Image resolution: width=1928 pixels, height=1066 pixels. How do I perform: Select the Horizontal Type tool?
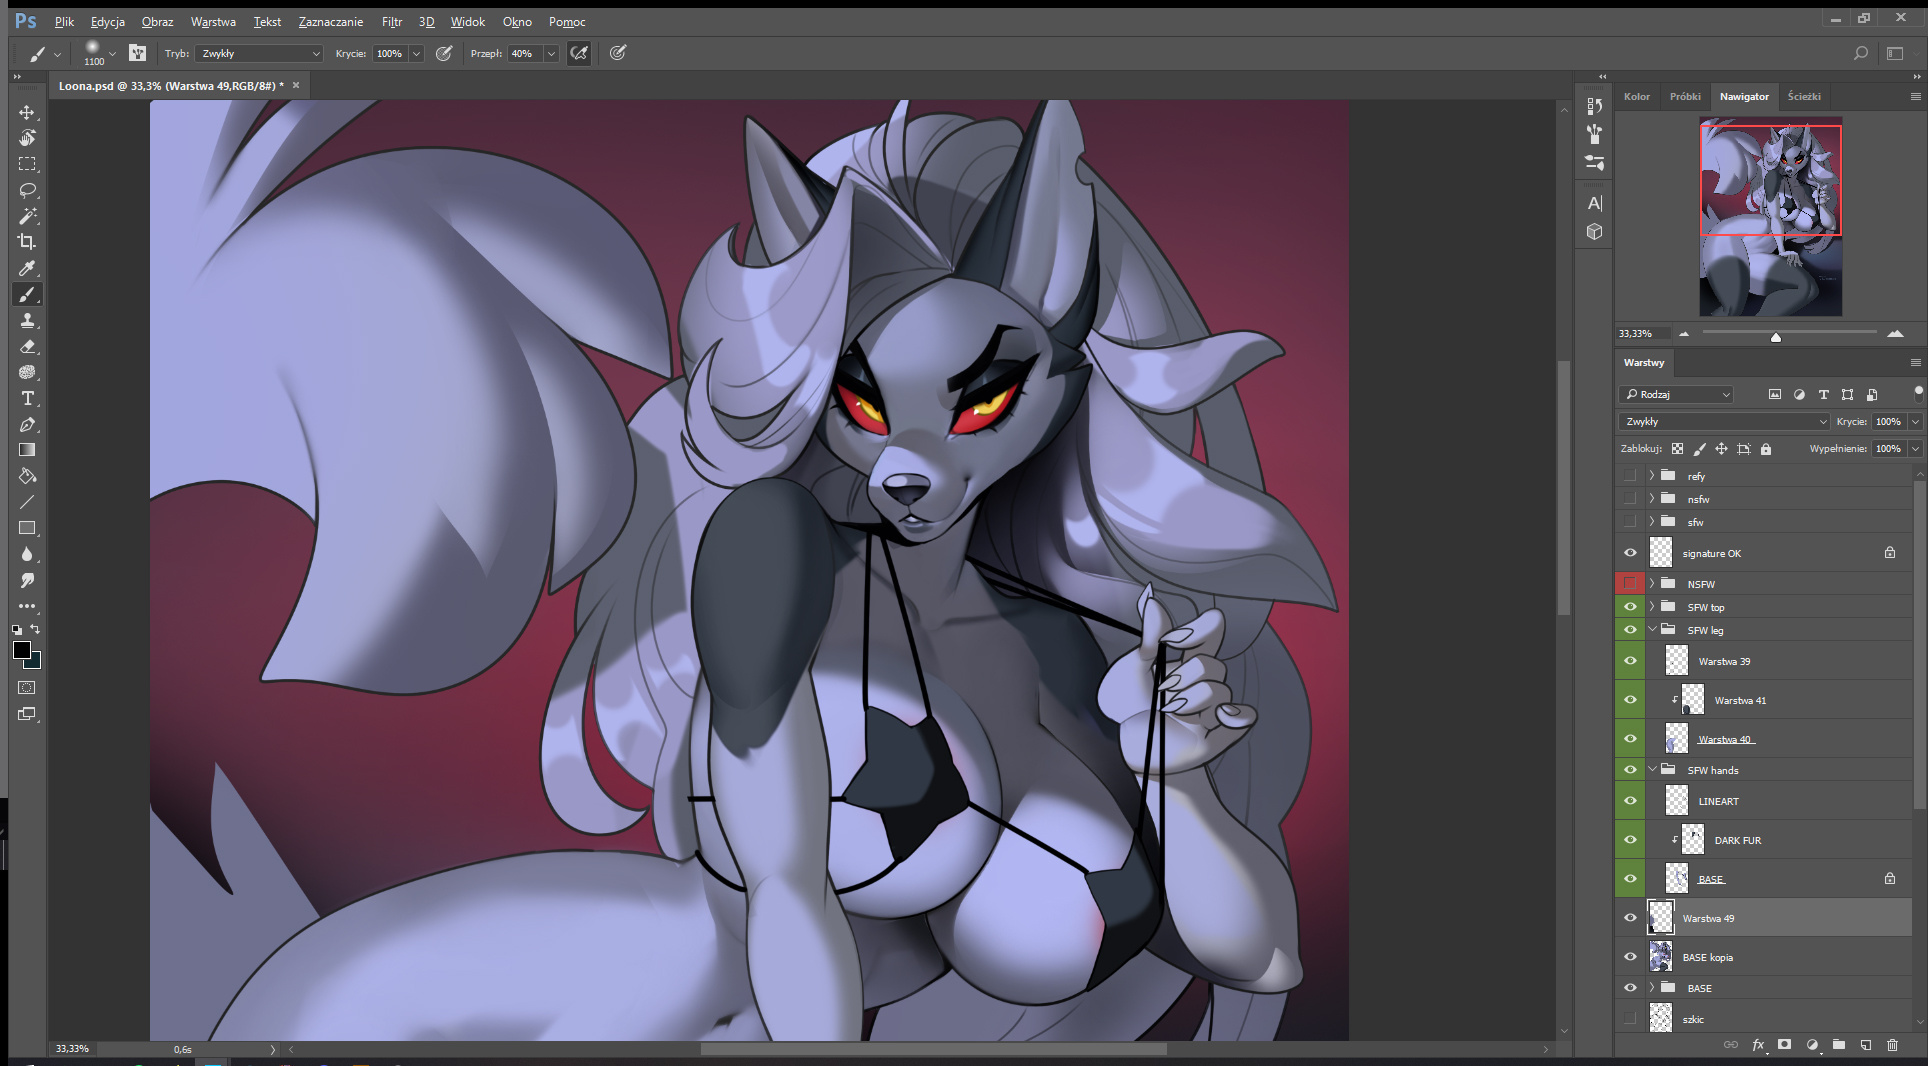tap(27, 398)
